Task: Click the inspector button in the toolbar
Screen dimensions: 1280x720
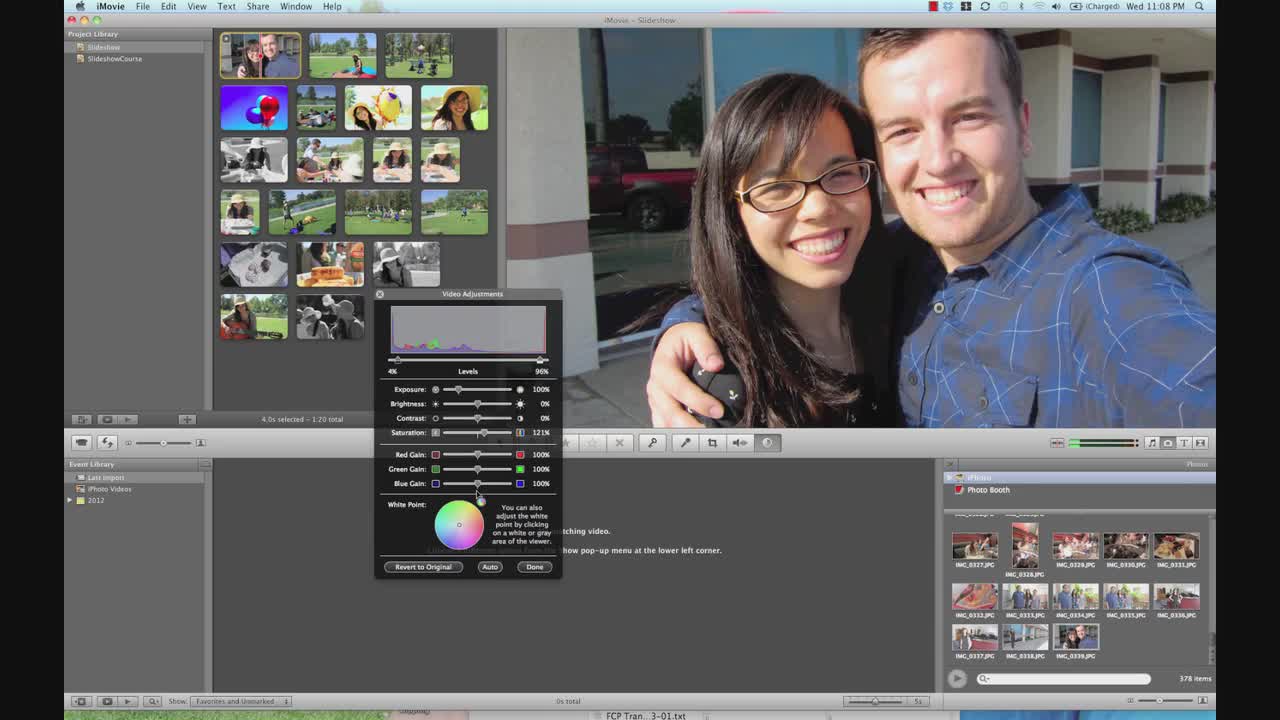Action: [768, 443]
